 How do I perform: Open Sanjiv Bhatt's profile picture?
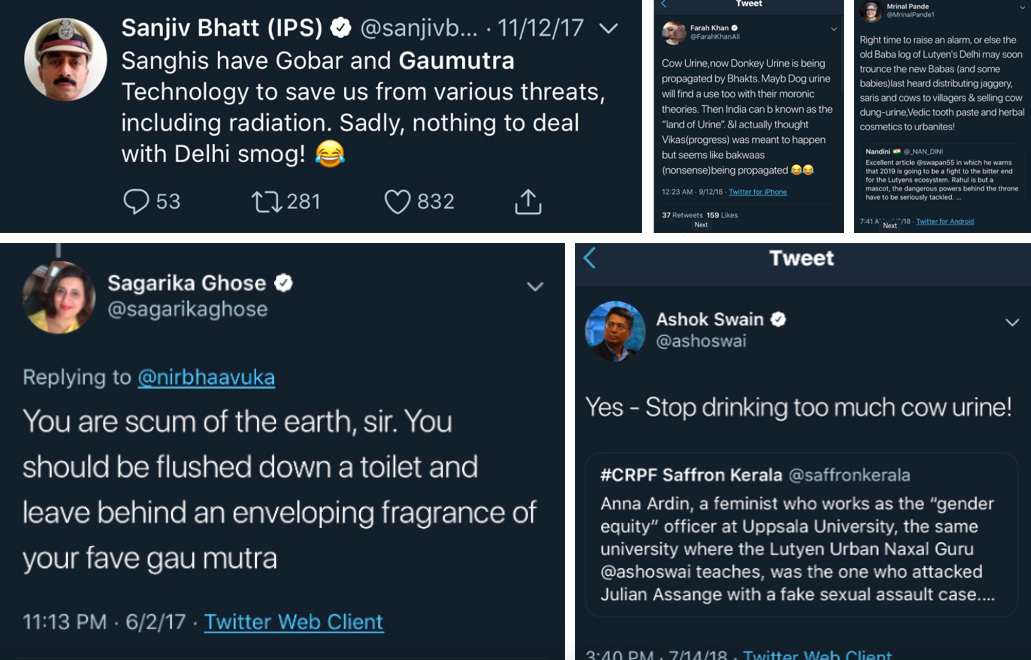65,59
